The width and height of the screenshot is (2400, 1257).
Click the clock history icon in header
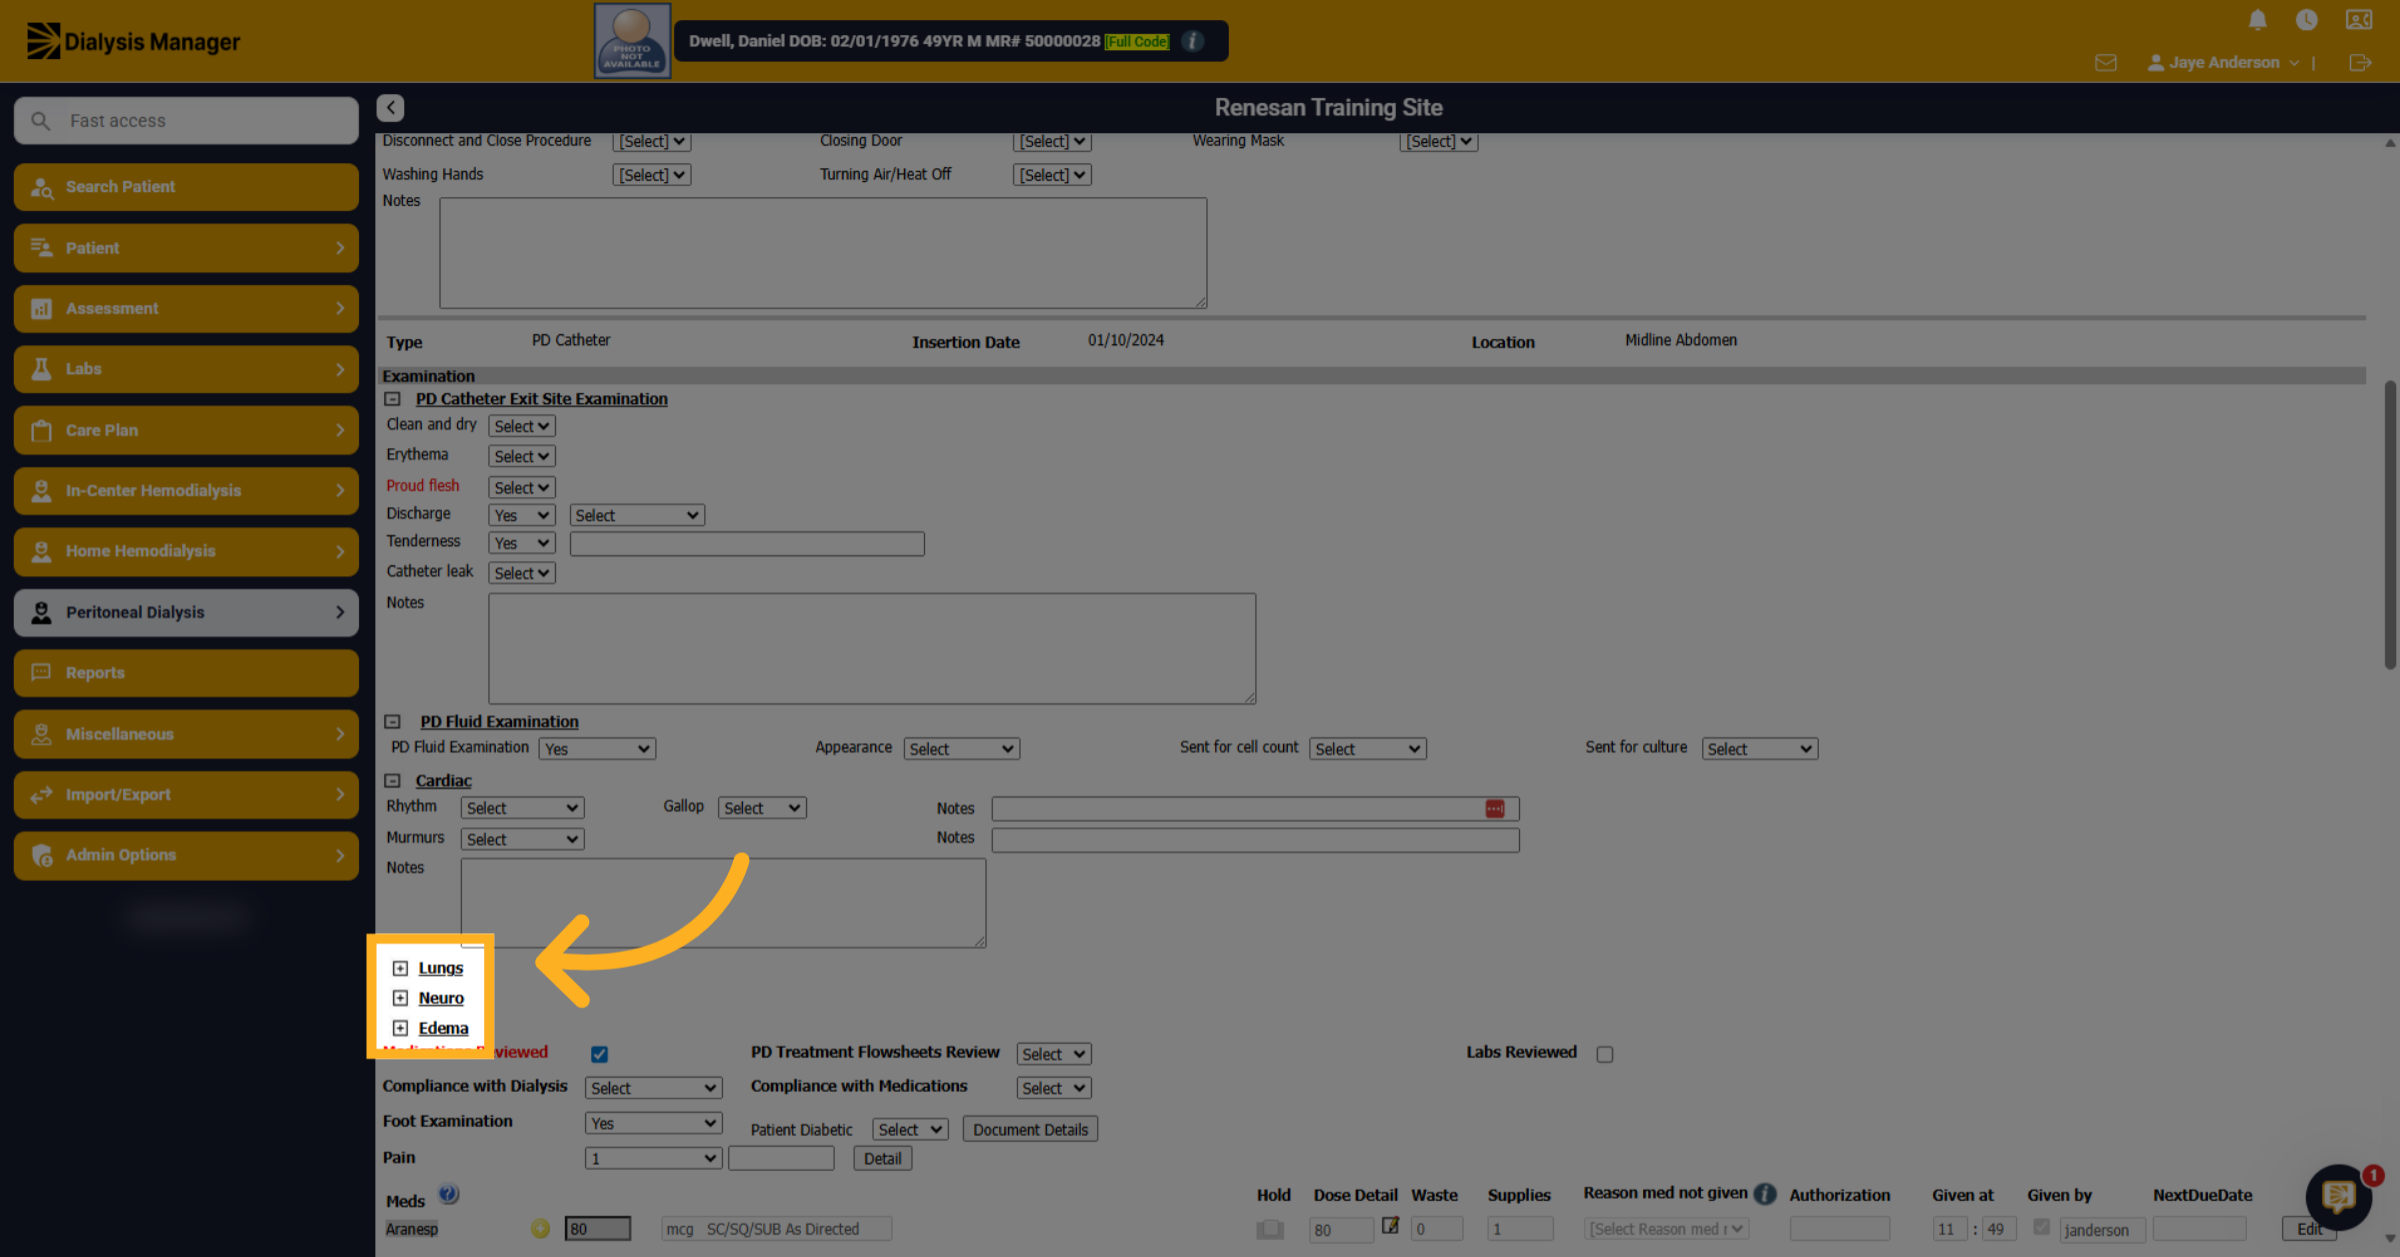click(2307, 20)
